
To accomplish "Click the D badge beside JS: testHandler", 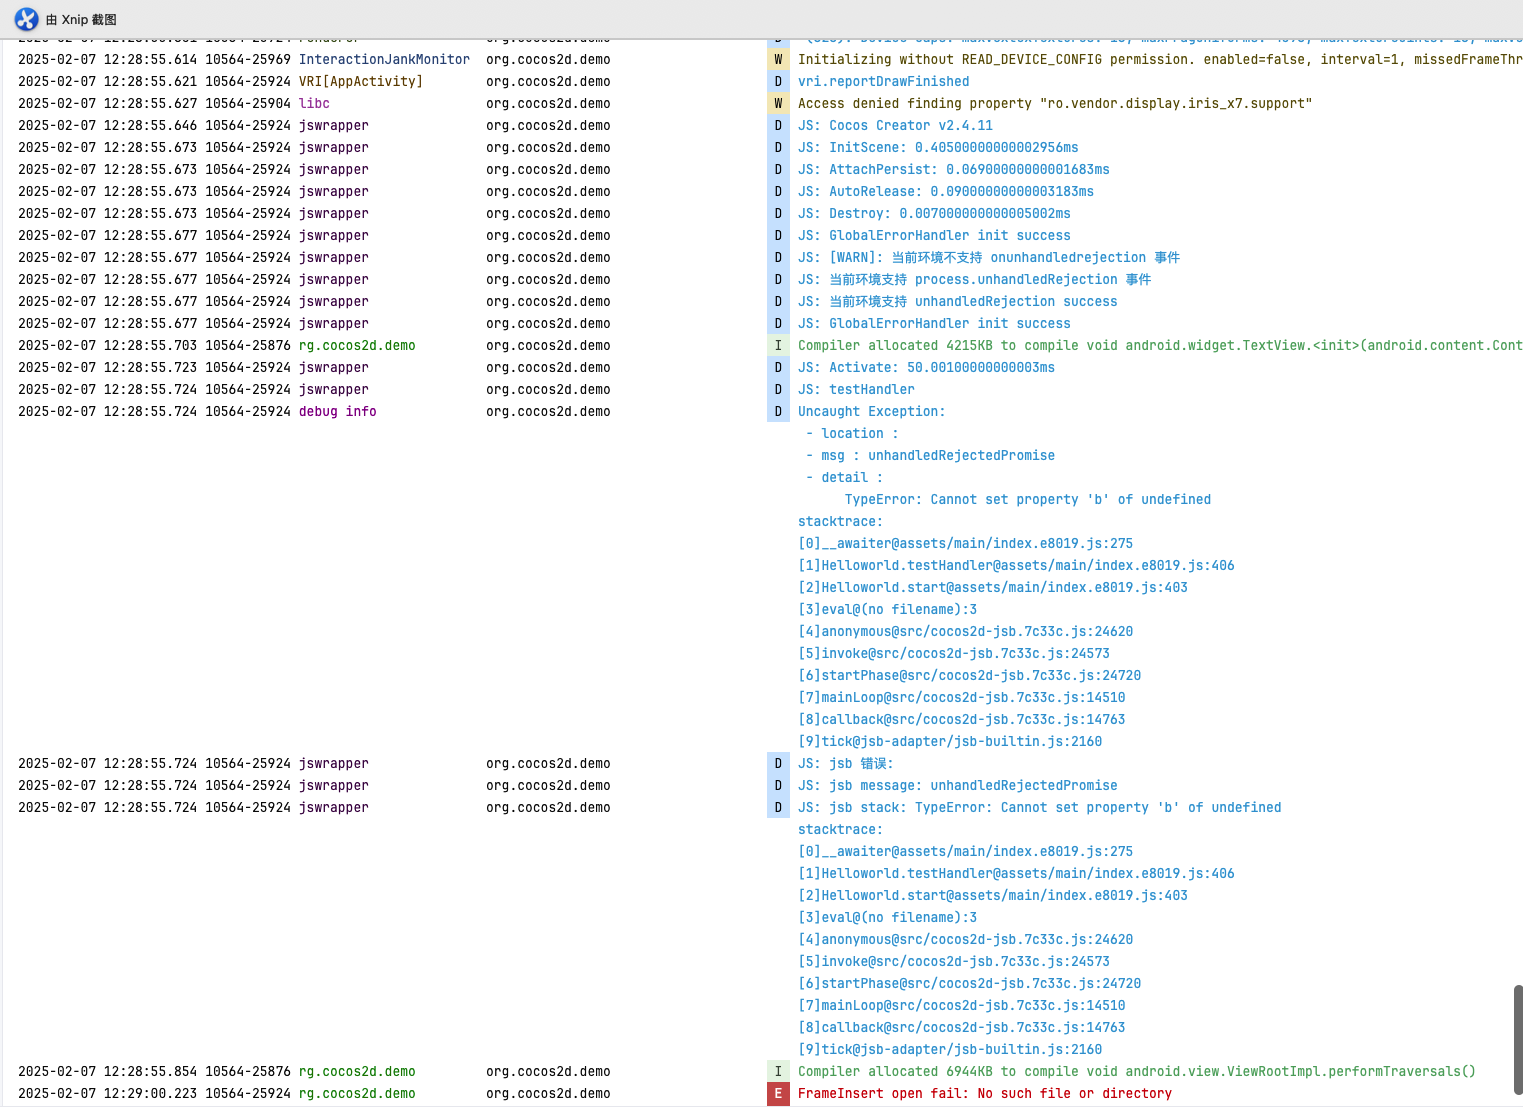I will (x=778, y=390).
